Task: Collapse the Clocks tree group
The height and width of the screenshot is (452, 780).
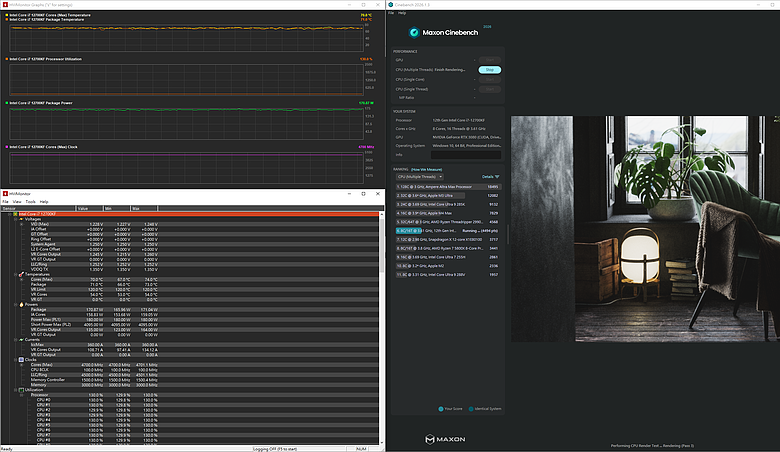Action: click(15, 360)
